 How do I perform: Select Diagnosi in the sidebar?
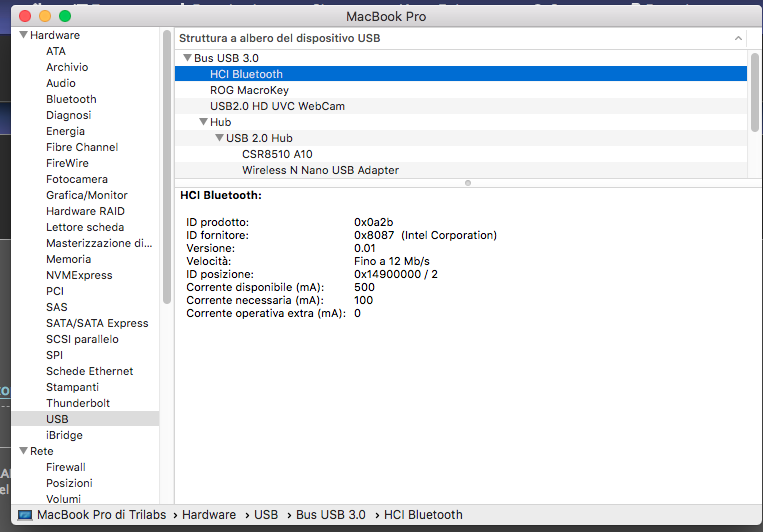69,115
